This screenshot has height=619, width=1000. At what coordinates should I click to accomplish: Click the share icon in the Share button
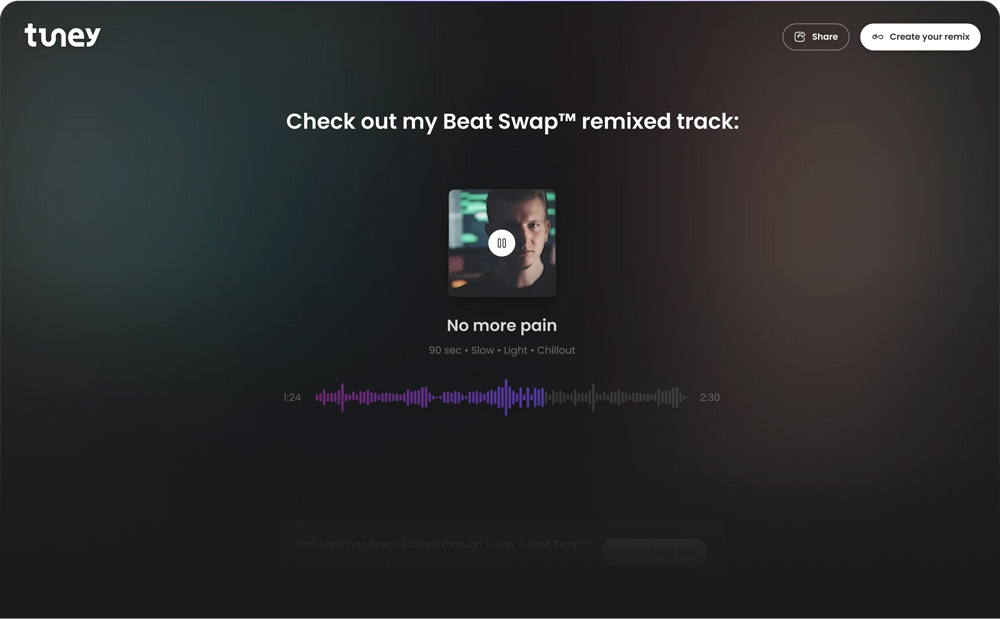tap(800, 37)
